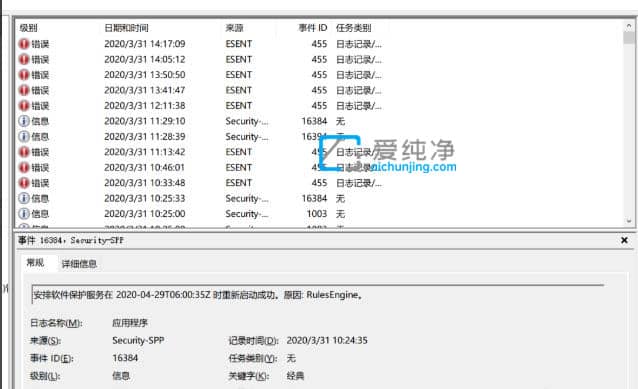Select the date cell 2020/3/31 13:50:50
Screen dimensions: 638x389
[145, 74]
